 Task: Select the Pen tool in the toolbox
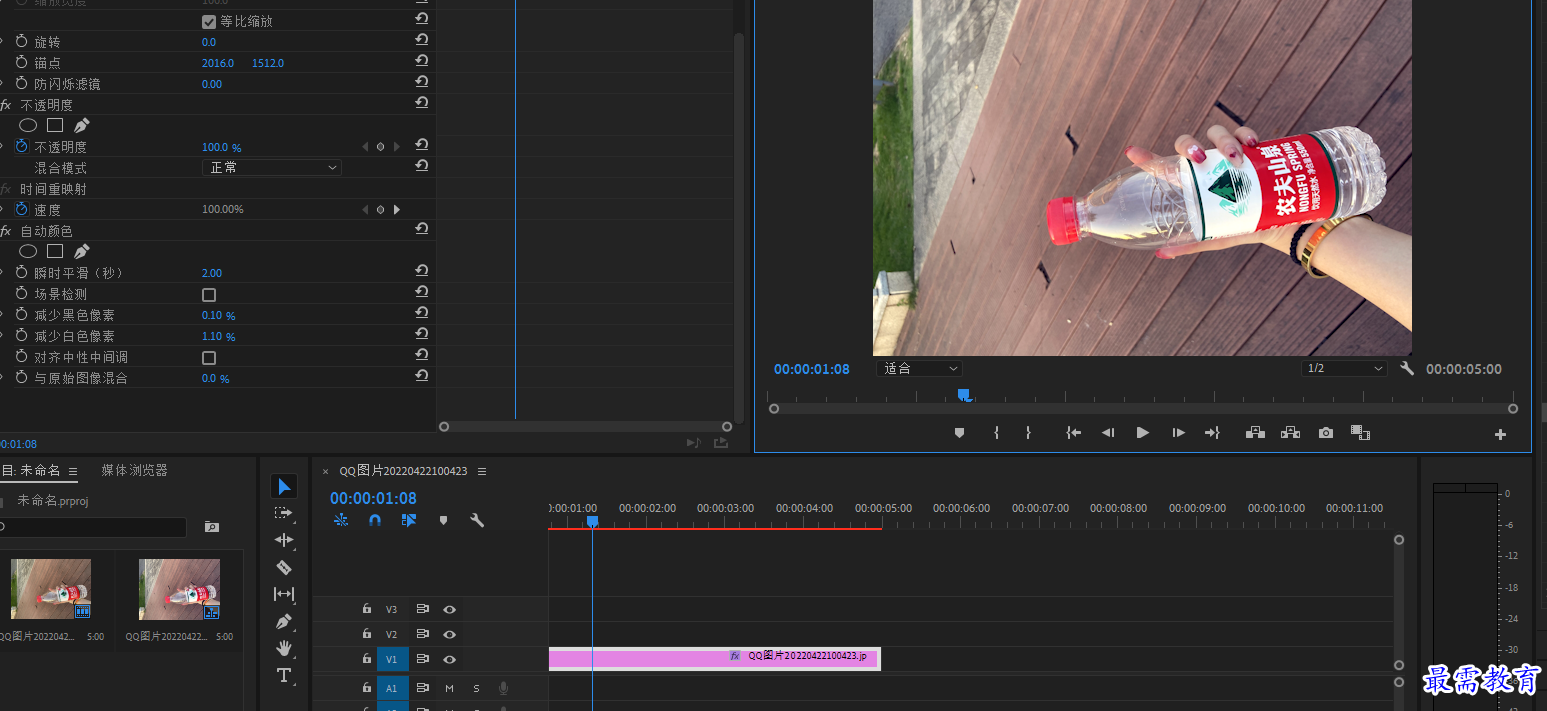(x=284, y=621)
